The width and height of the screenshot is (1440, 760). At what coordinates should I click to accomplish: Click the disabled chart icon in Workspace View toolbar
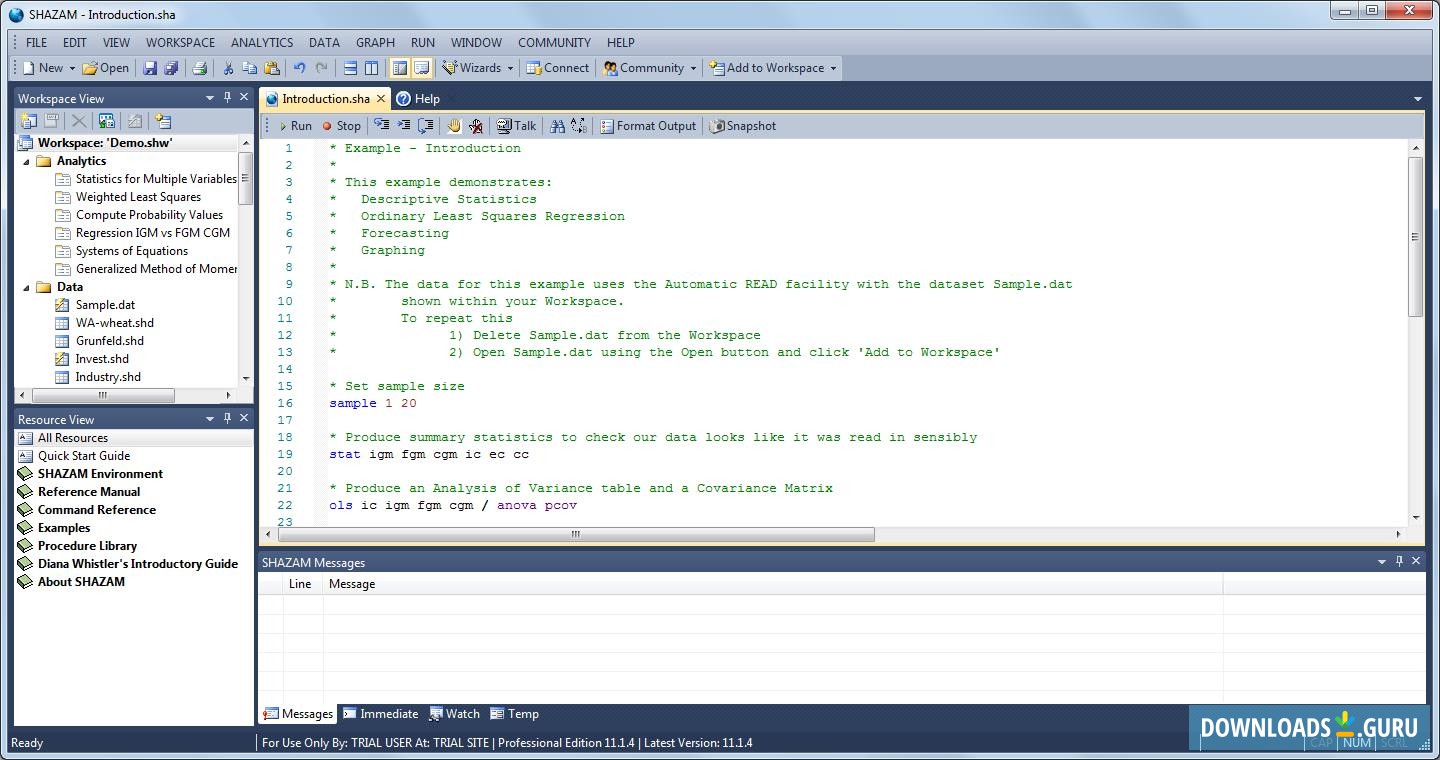(135, 121)
